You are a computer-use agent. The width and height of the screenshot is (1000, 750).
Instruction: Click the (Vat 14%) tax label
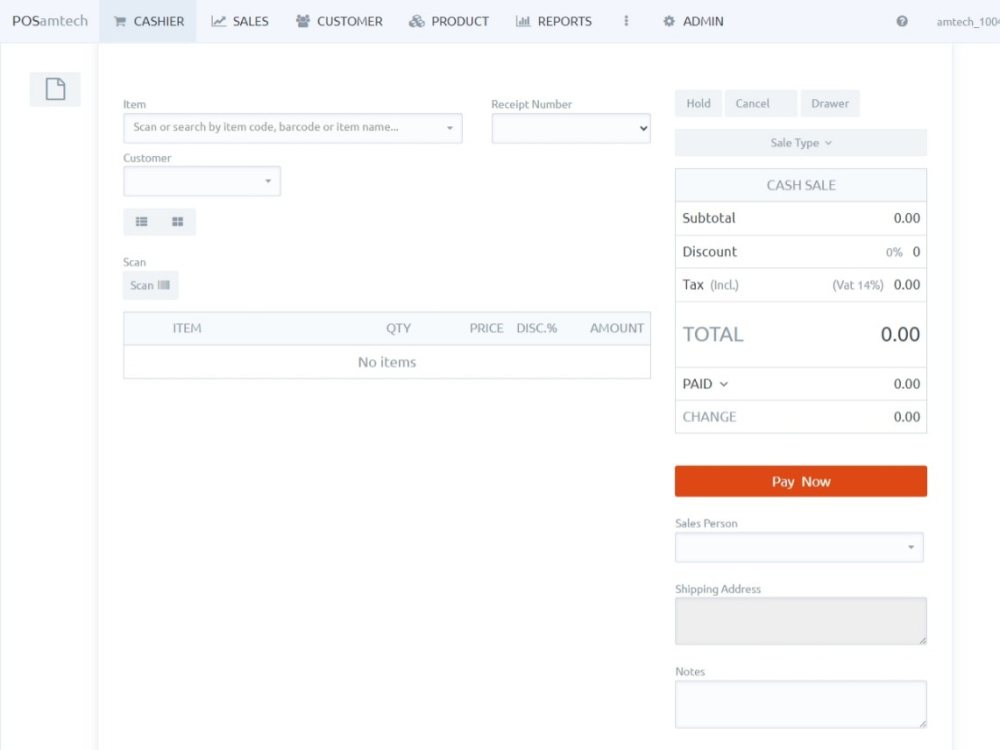[x=857, y=285]
